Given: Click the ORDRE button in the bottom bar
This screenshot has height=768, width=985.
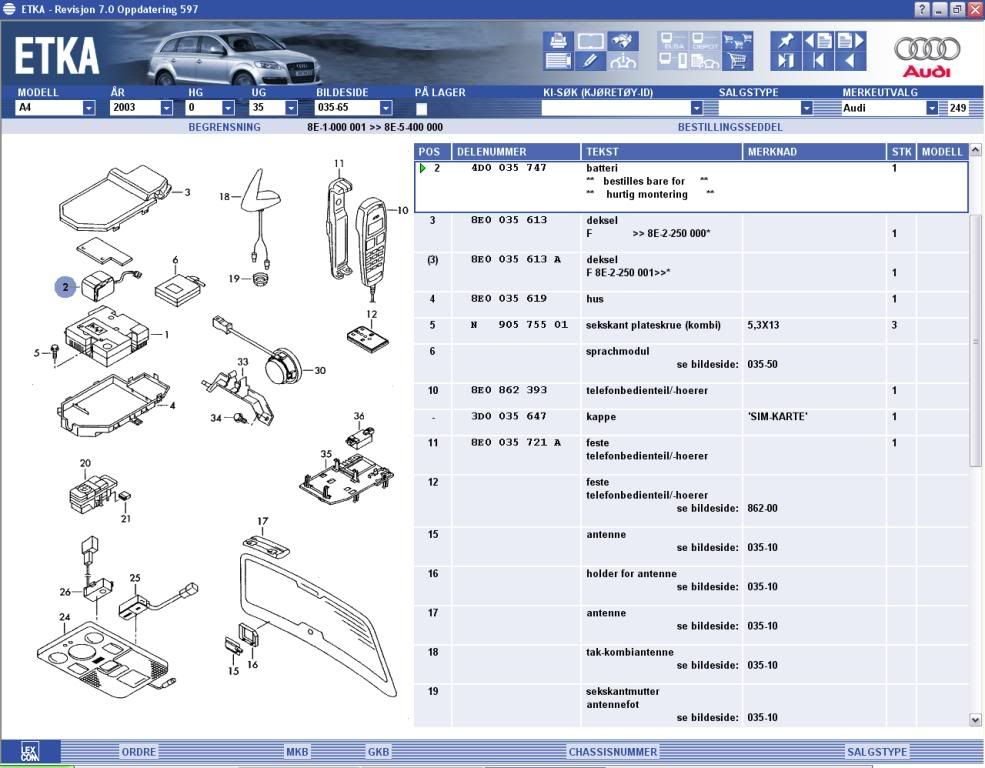Looking at the screenshot, I should [138, 752].
